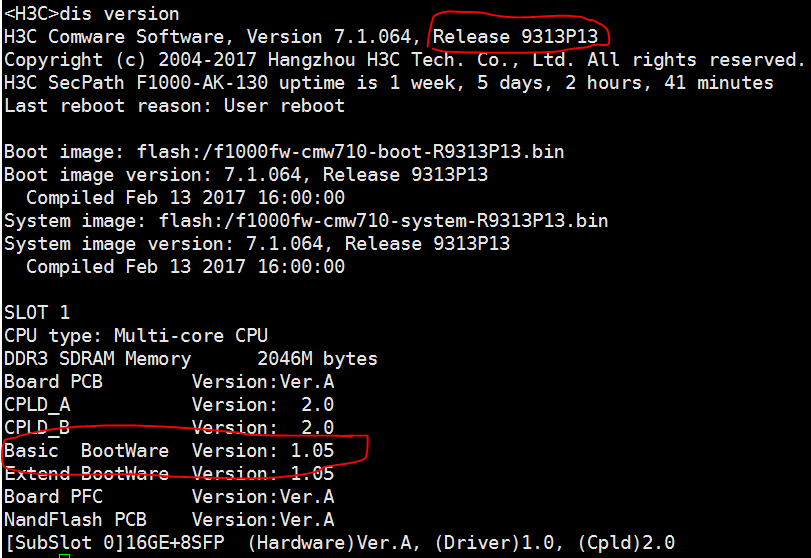
Task: Click the 'DDR3 SDRAM Memory' line
Action: pyautogui.click(x=190, y=358)
